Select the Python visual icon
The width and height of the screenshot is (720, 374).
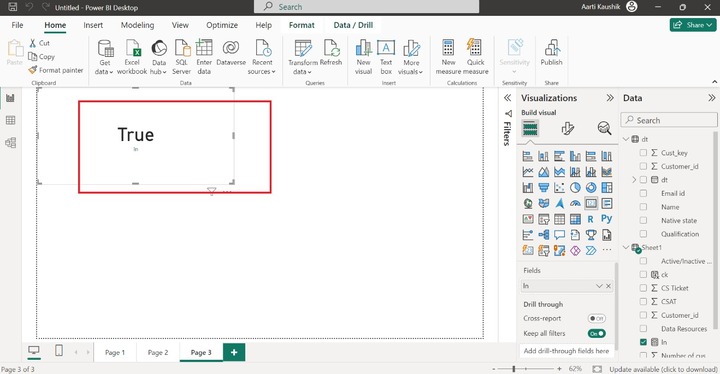(x=607, y=219)
